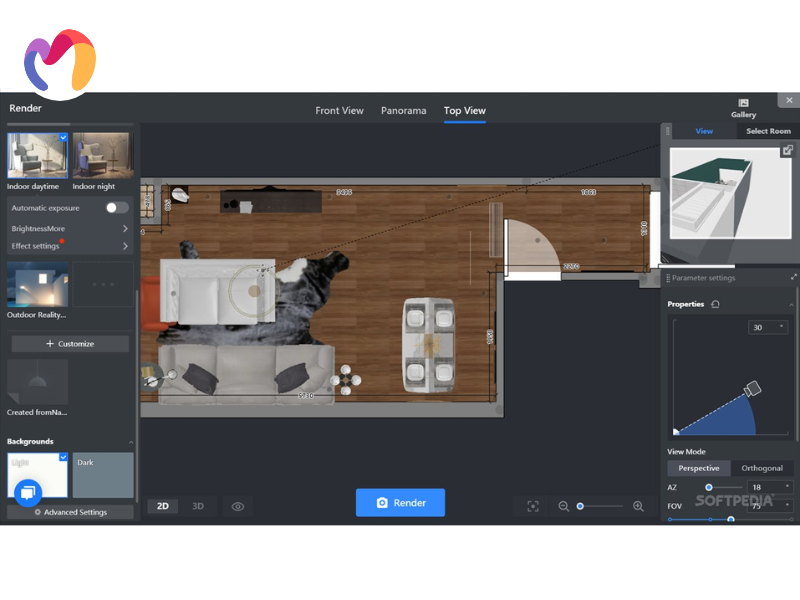Click the zoom out magnifier

coord(564,506)
